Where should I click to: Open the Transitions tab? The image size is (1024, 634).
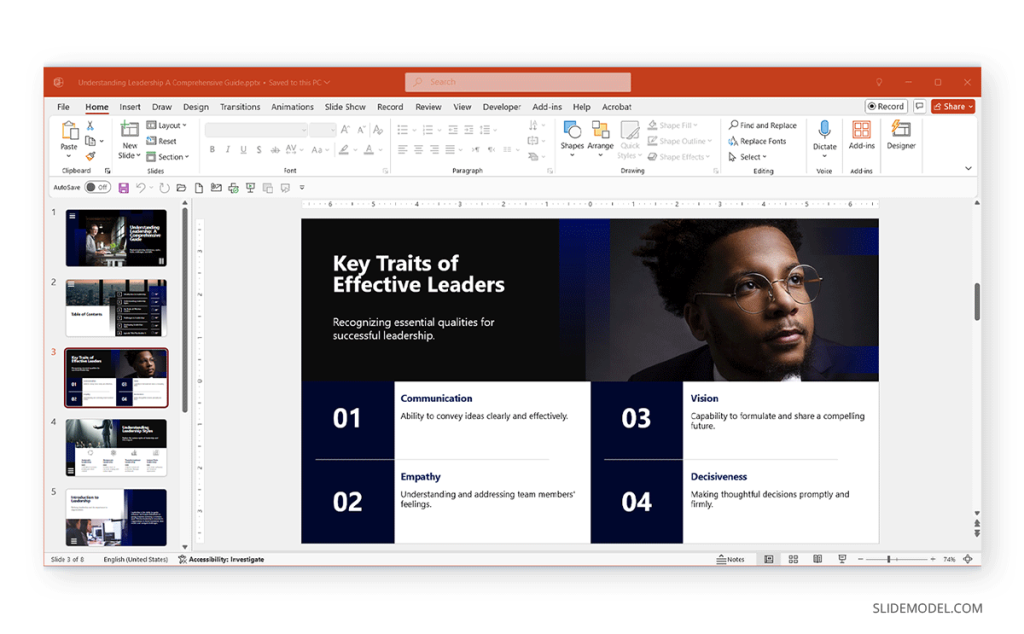240,107
